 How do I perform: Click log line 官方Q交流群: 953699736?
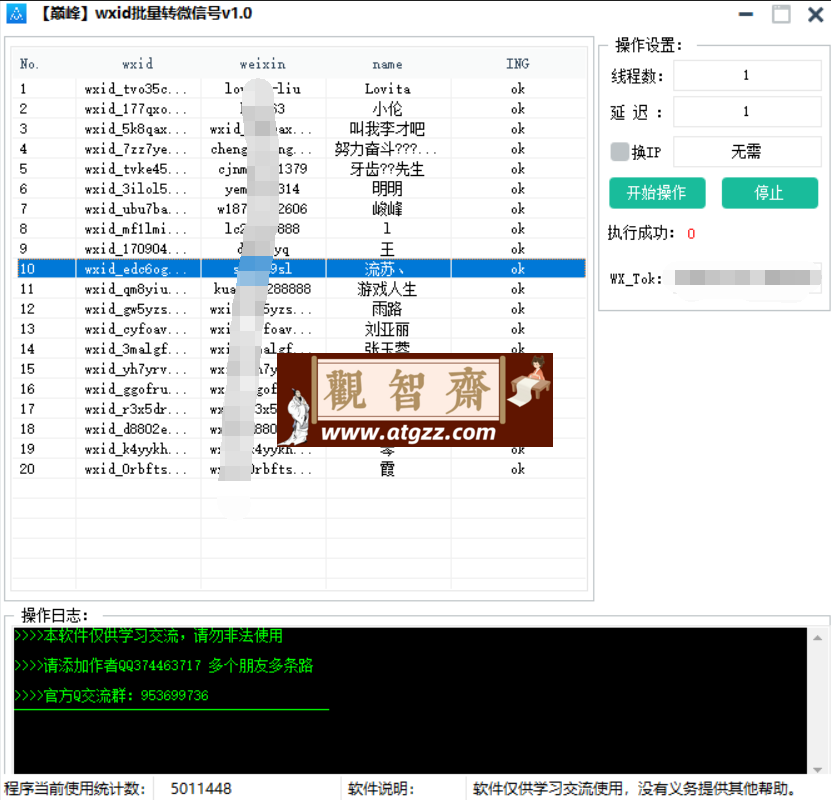pyautogui.click(x=111, y=696)
